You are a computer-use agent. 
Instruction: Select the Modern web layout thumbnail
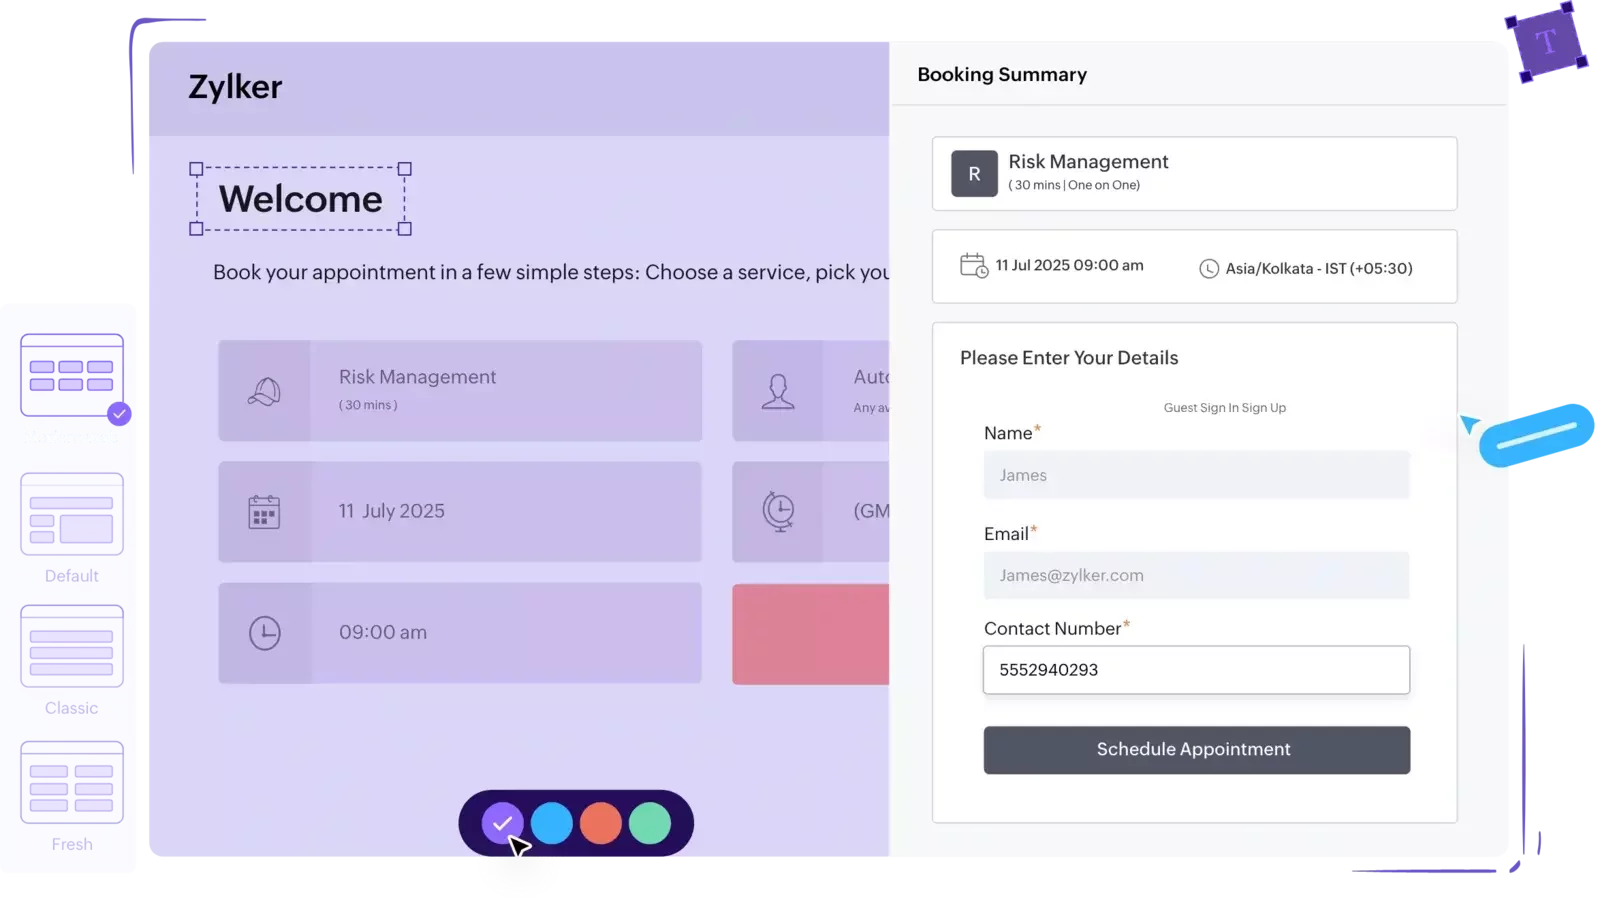pos(72,376)
